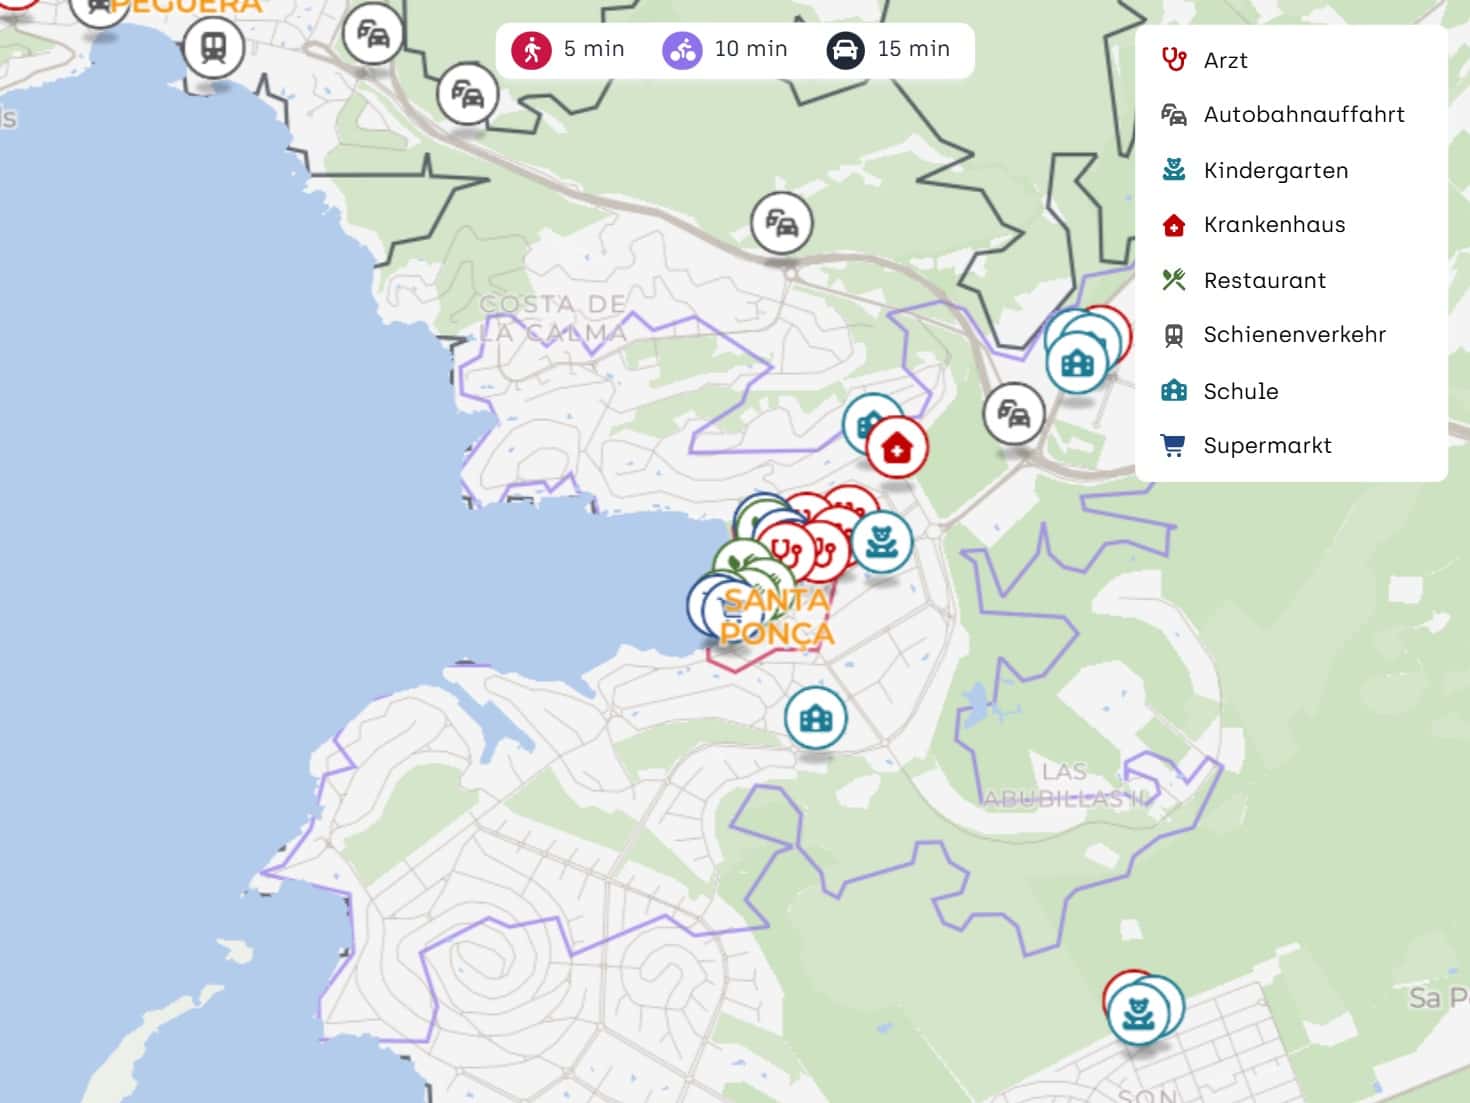Click the stethoscope Arzt icon in the legend
This screenshot has height=1103, width=1470.
click(x=1174, y=60)
